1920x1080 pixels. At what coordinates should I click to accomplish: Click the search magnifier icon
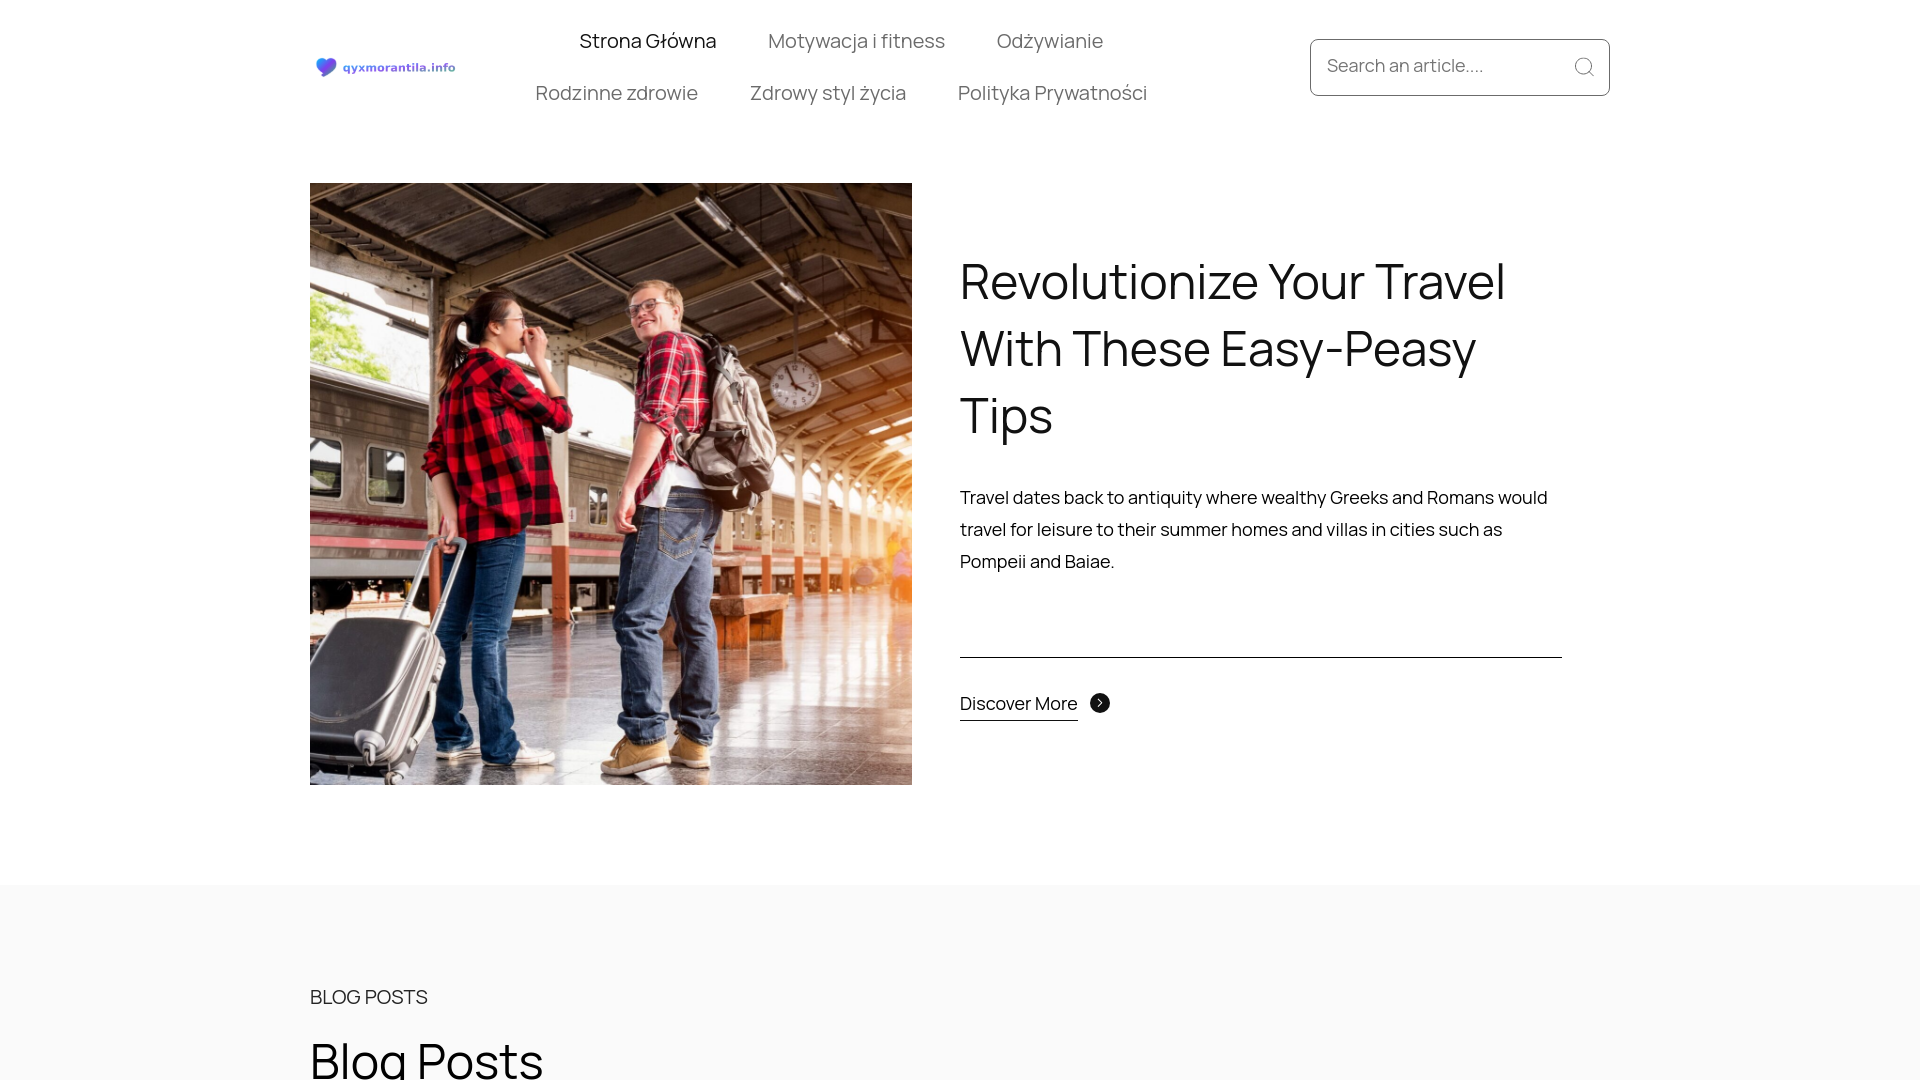pos(1584,67)
